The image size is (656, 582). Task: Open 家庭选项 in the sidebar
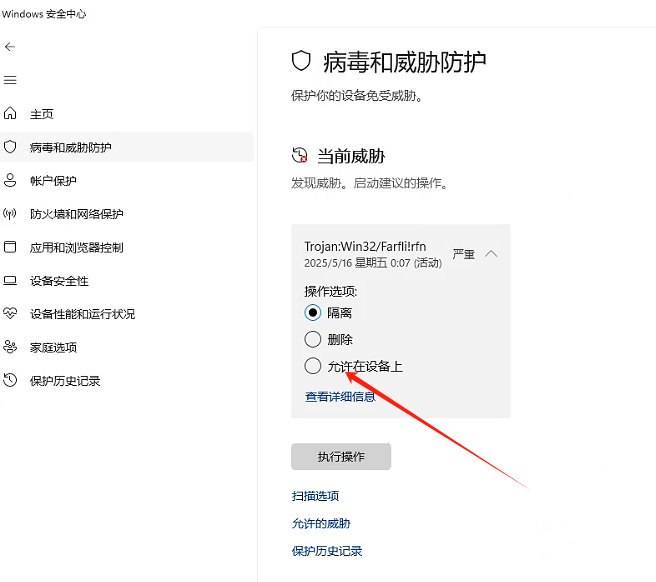pyautogui.click(x=53, y=347)
